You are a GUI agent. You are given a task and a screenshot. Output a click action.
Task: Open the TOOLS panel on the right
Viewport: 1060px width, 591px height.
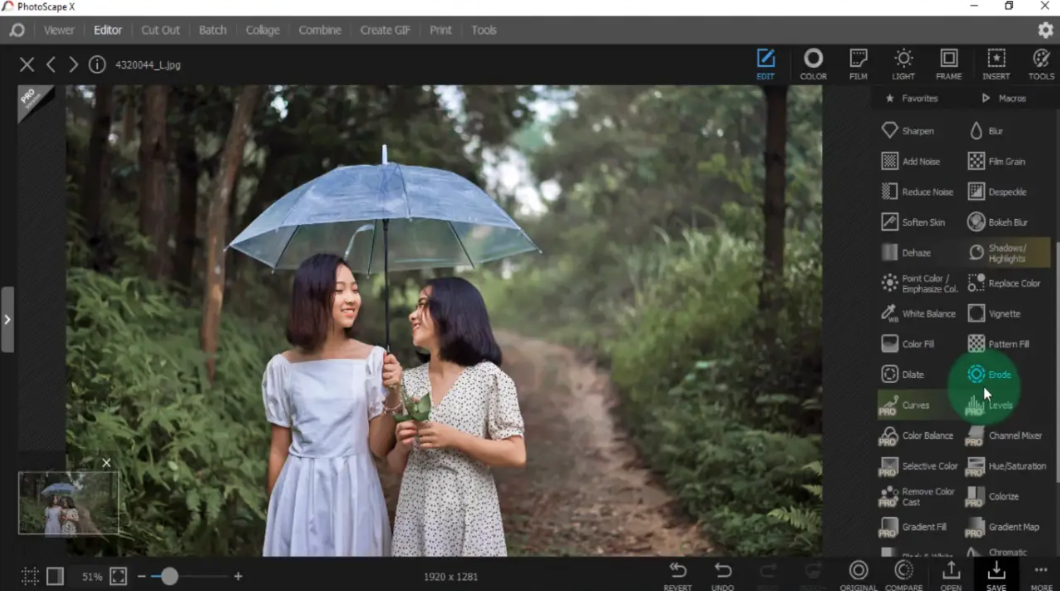pyautogui.click(x=1041, y=64)
